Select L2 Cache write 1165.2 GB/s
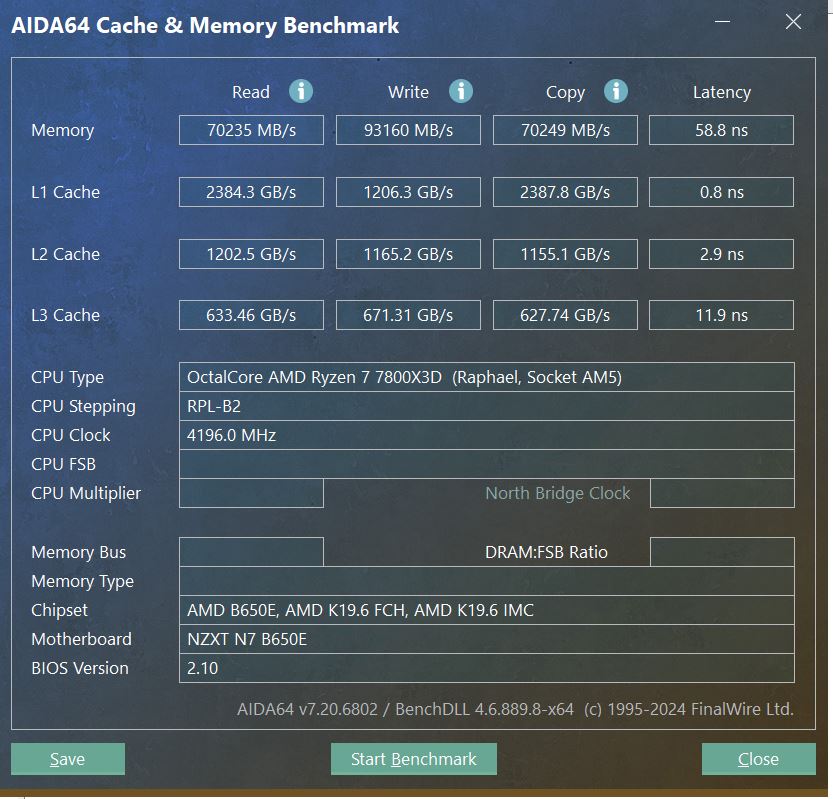The image size is (833, 799). [x=408, y=254]
